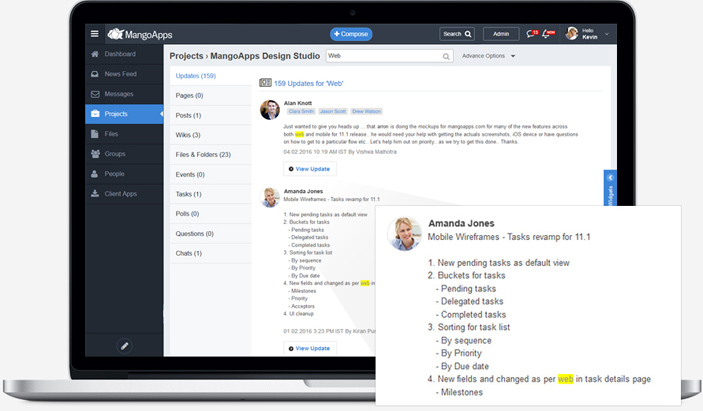Click Amanda Jones's large avatar in zoomed card
Image resolution: width=703 pixels, height=411 pixels.
pyautogui.click(x=404, y=234)
